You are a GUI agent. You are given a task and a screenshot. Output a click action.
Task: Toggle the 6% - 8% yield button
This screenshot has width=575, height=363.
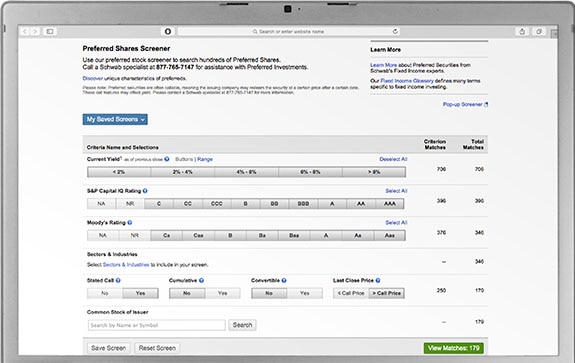(x=310, y=172)
